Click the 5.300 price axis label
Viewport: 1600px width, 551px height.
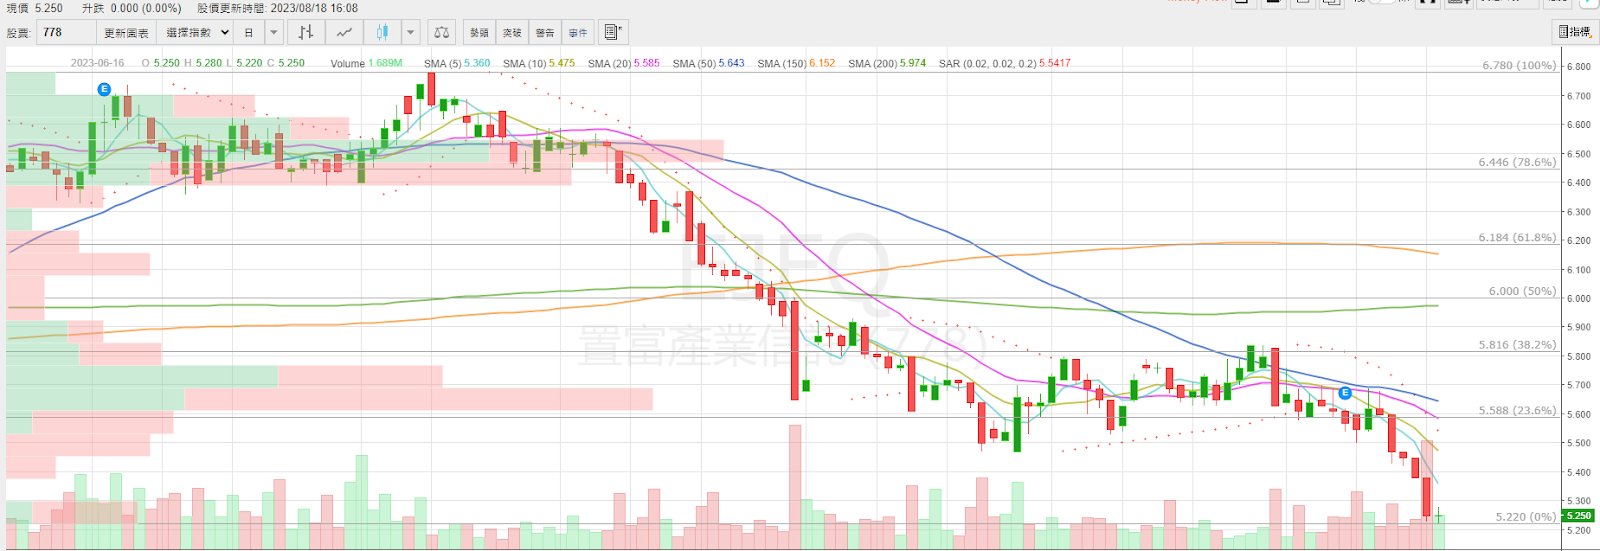click(1579, 502)
